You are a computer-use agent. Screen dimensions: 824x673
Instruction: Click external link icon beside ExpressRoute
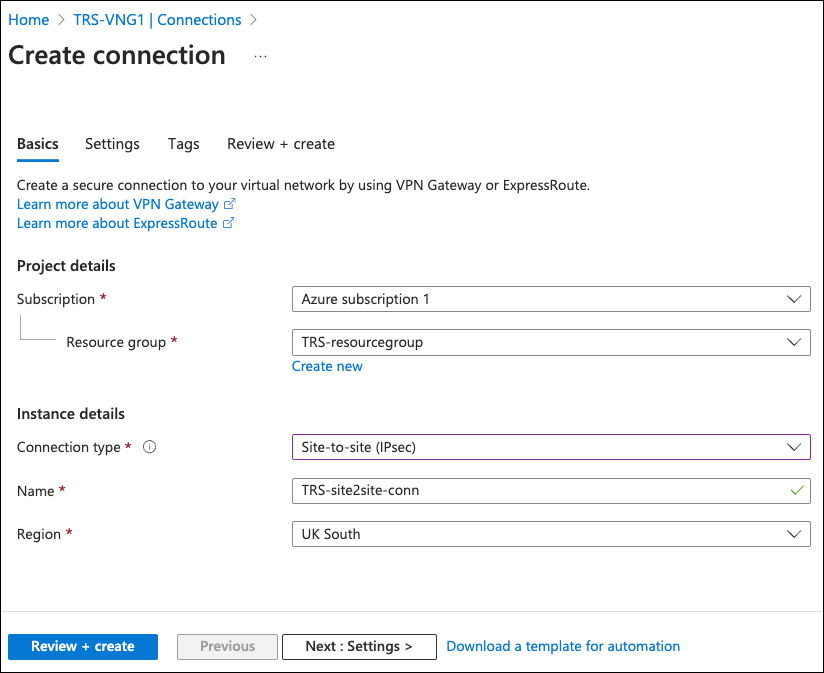[x=229, y=223]
